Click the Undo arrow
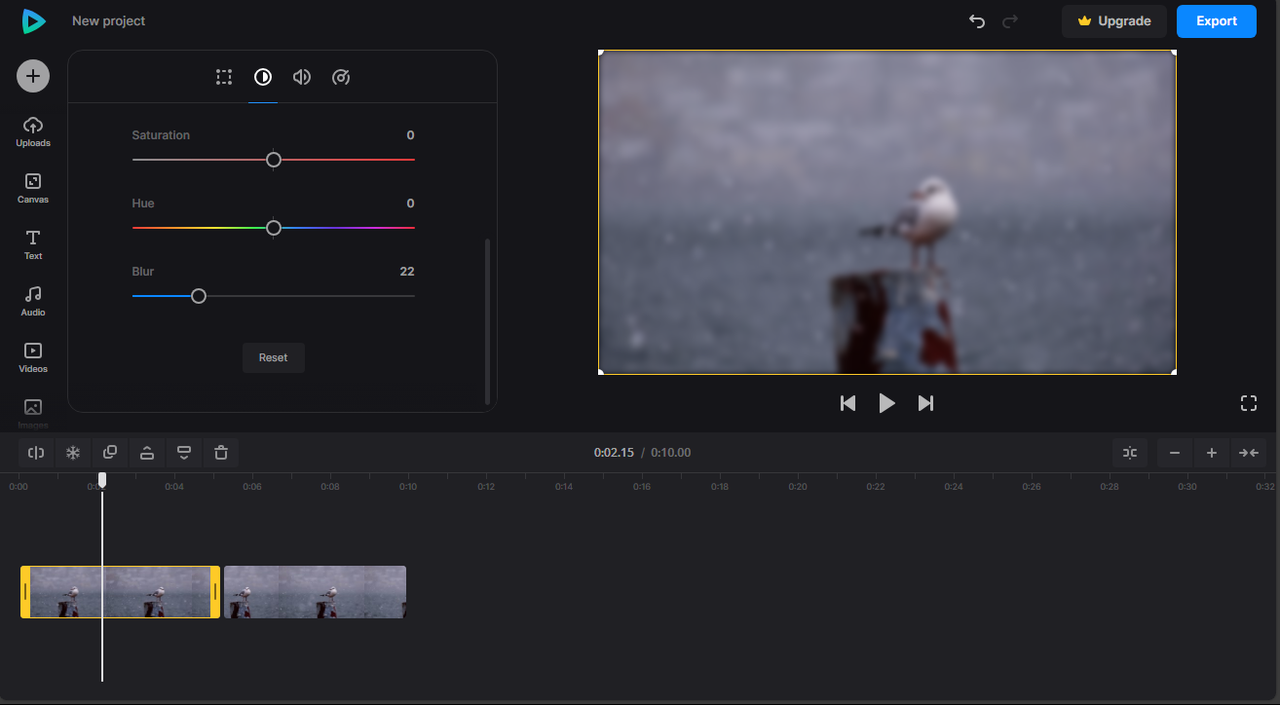This screenshot has width=1280, height=705. point(977,21)
